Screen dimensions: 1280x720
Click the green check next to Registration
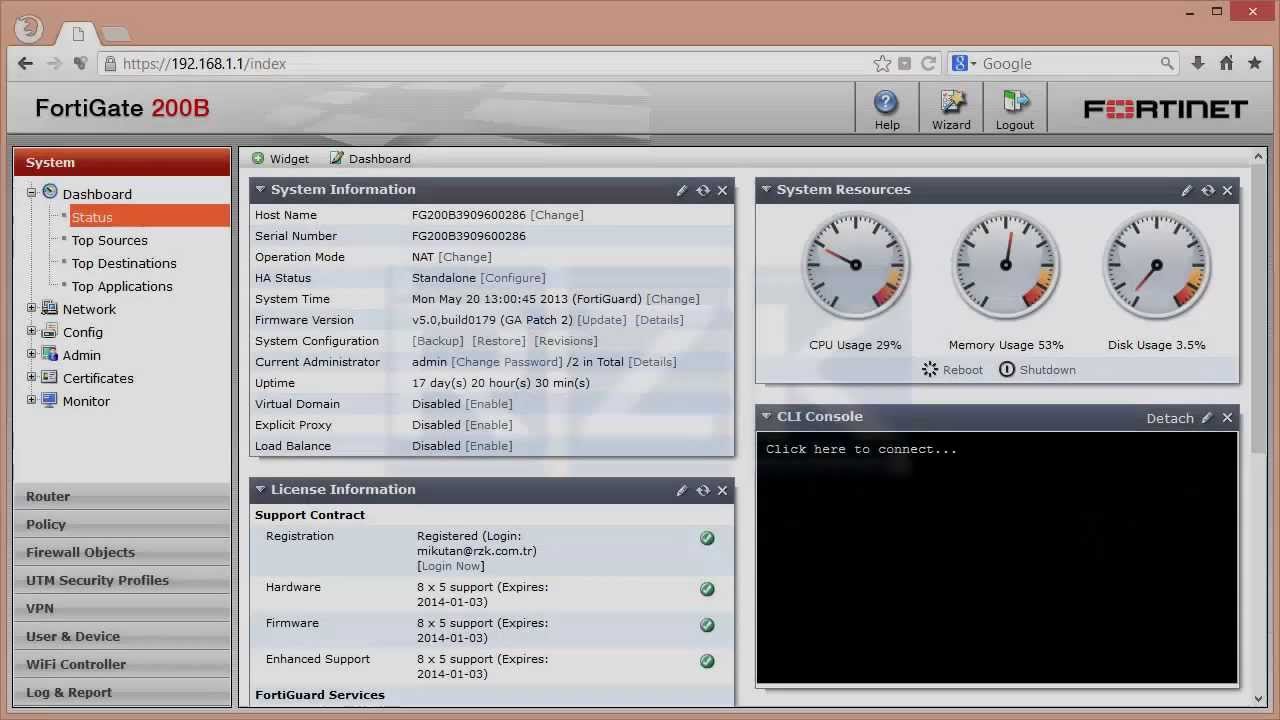pos(707,538)
